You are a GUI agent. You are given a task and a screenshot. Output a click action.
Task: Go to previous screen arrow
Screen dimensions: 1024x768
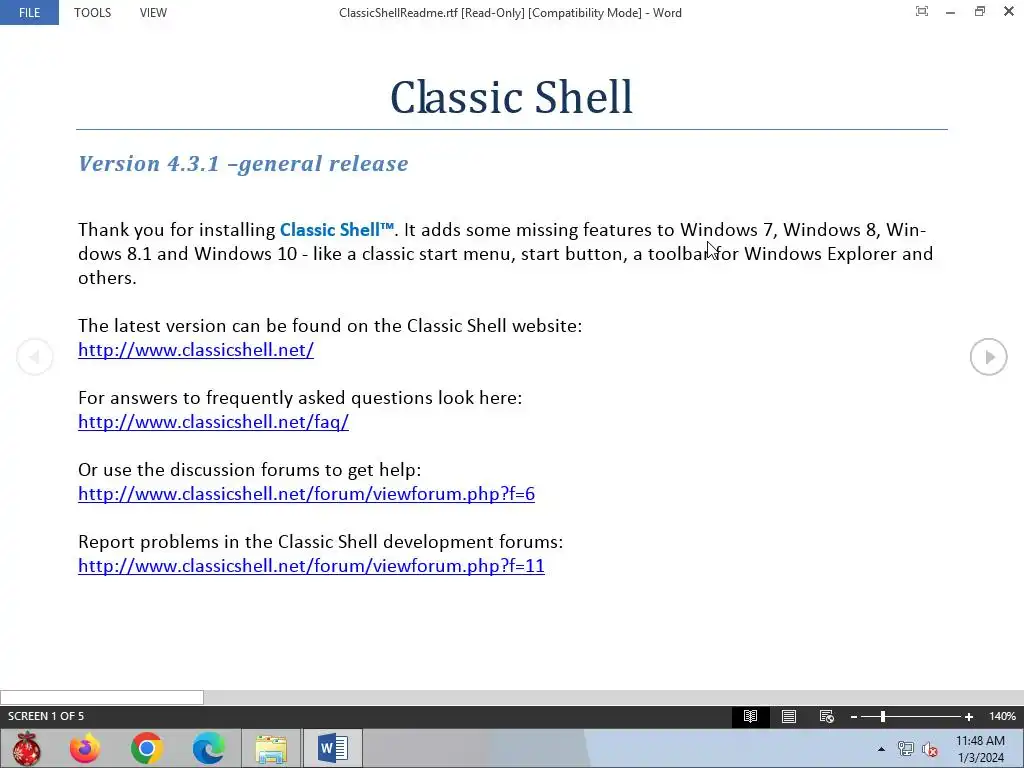click(35, 357)
